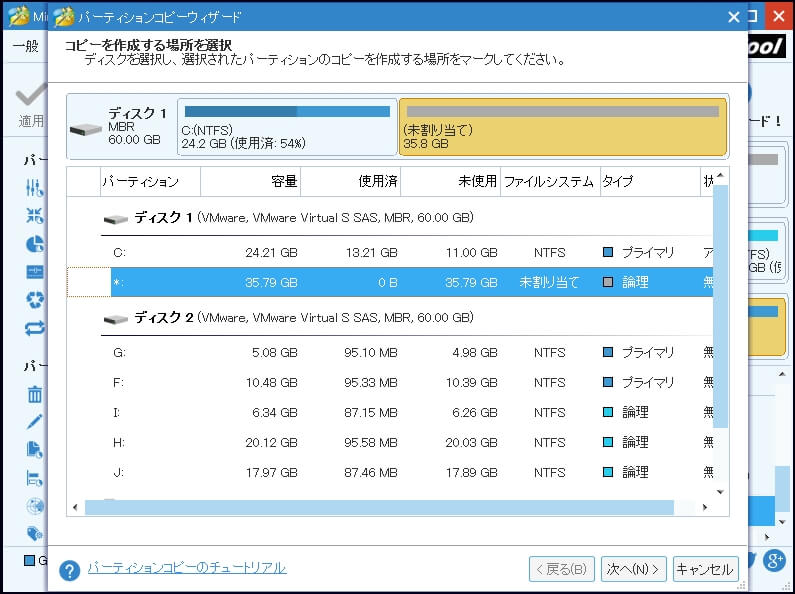Click the primary type square in G: row

(608, 352)
